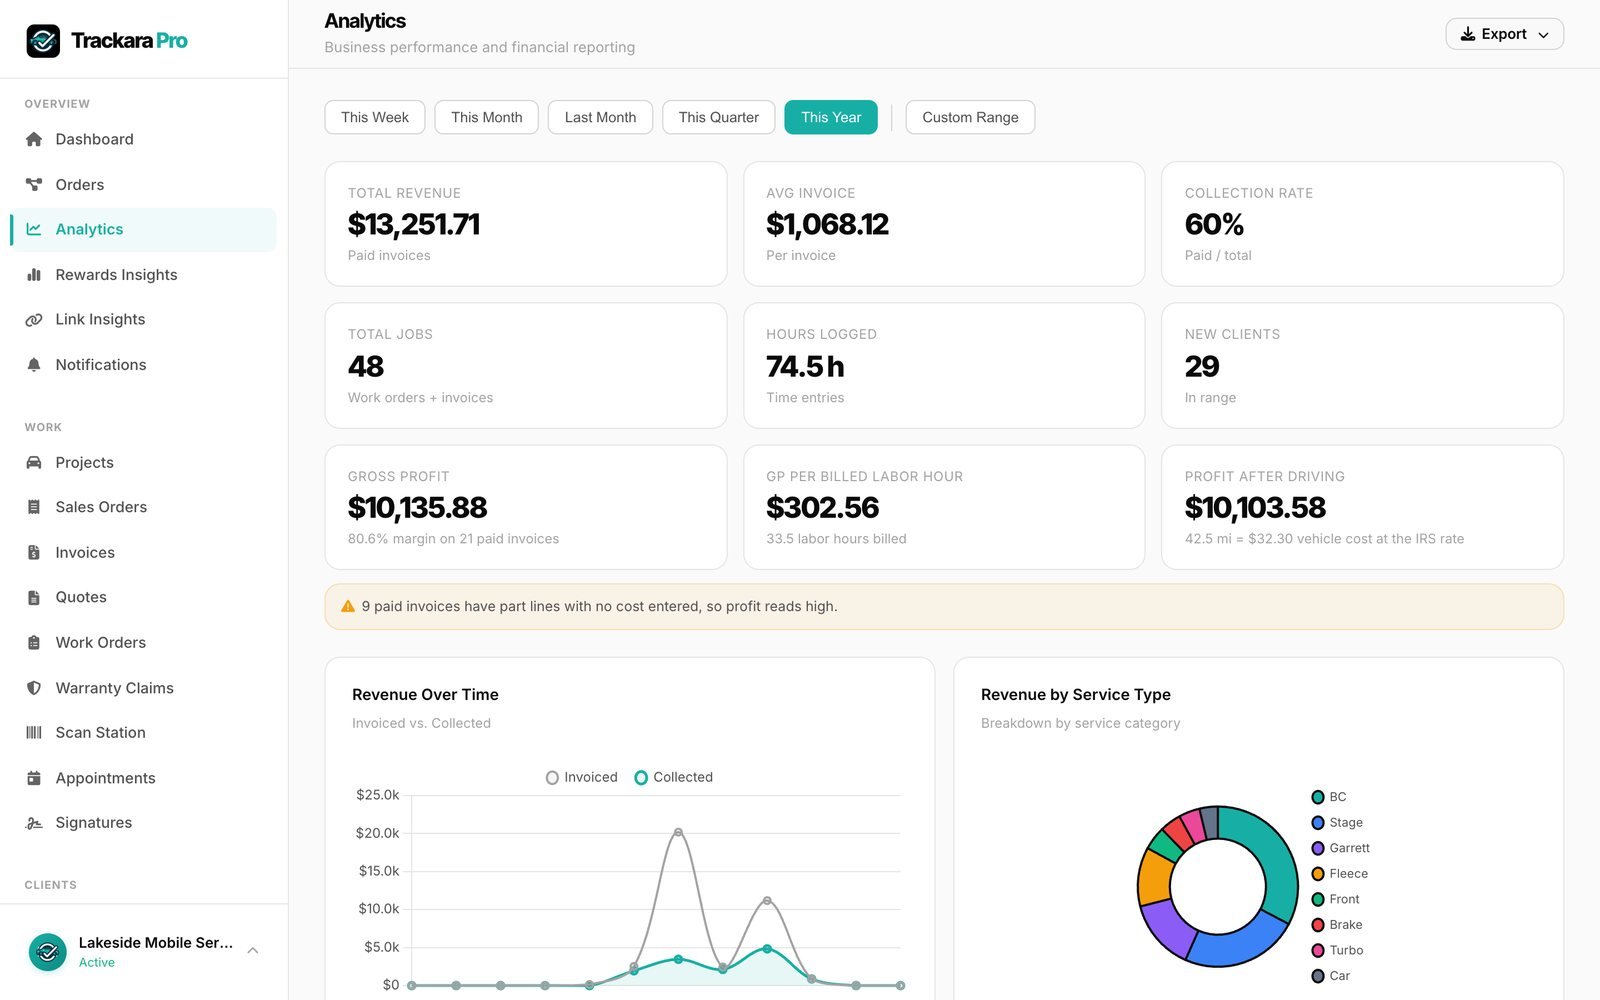Open Dashboard via its home icon
Screen dimensions: 1600x1000
(x=34, y=139)
